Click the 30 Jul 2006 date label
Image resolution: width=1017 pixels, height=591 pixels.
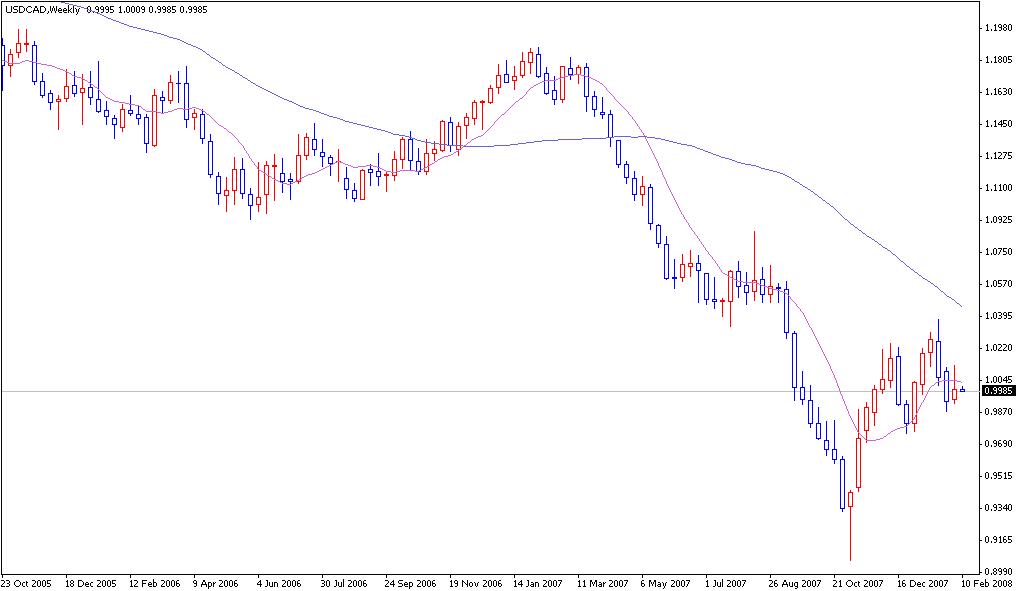click(x=344, y=583)
